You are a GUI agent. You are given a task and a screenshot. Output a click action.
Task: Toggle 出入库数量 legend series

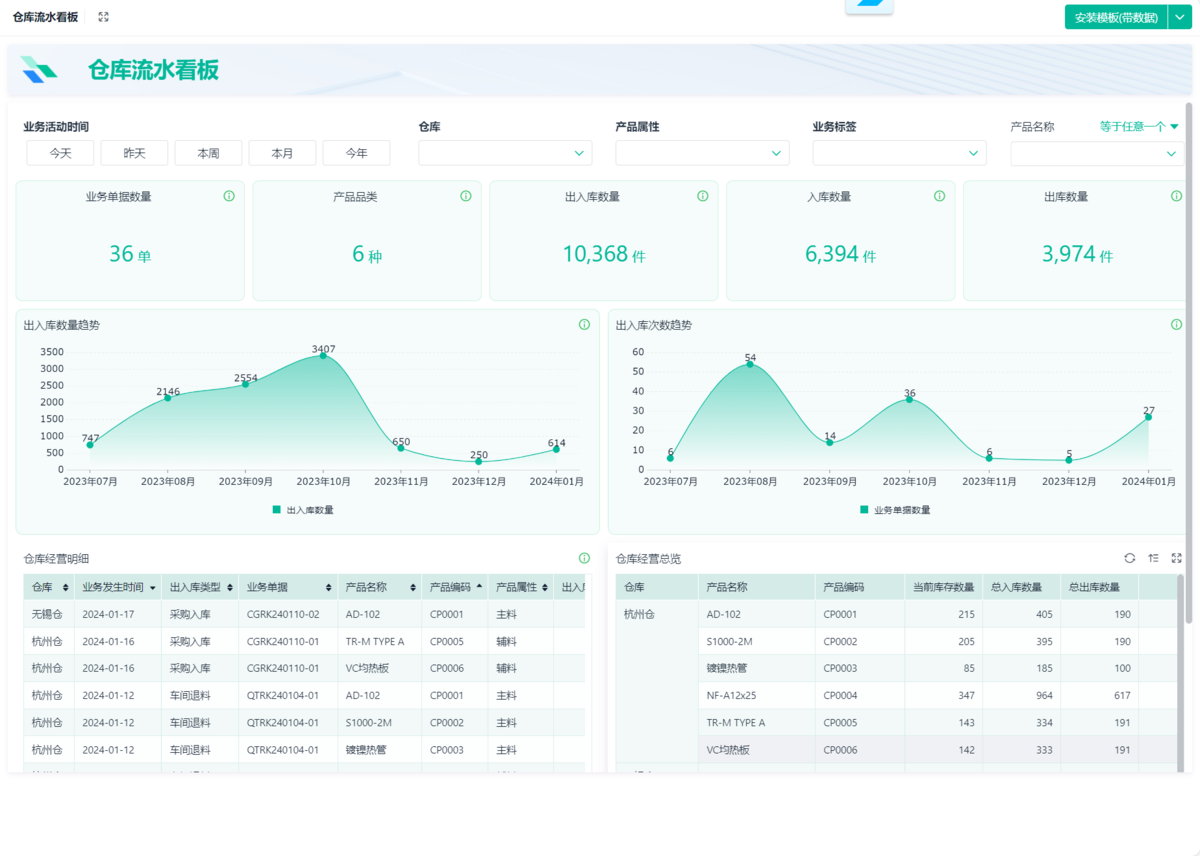(x=303, y=510)
